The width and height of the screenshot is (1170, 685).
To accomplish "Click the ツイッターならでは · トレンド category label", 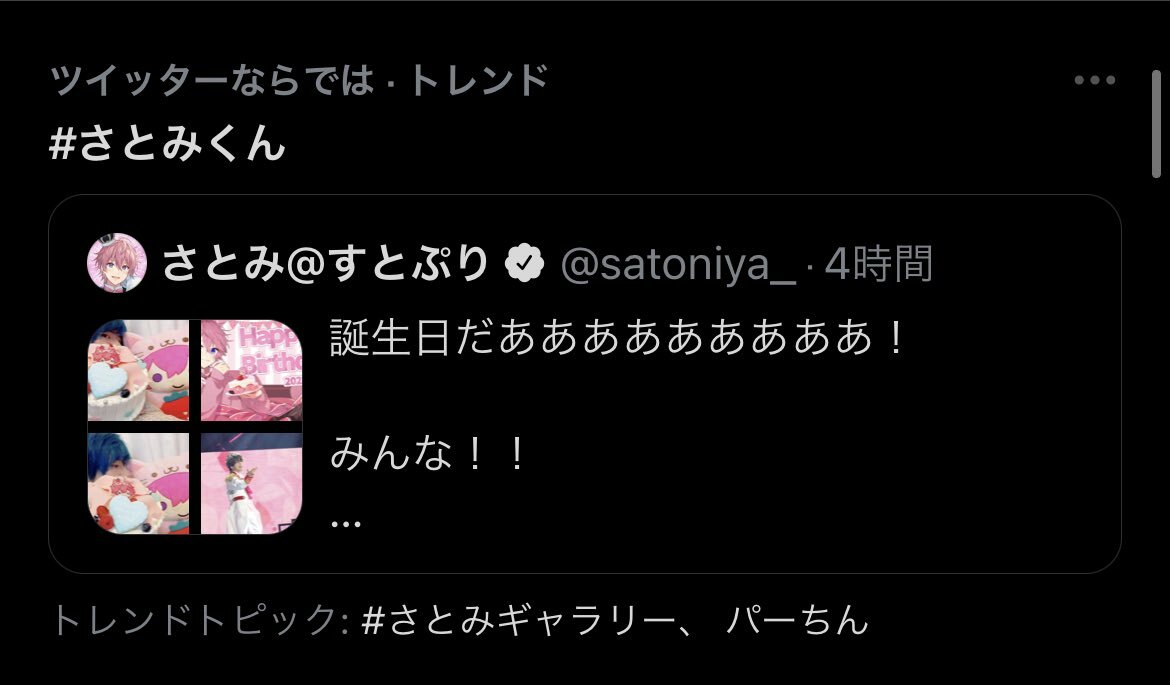I will [299, 79].
